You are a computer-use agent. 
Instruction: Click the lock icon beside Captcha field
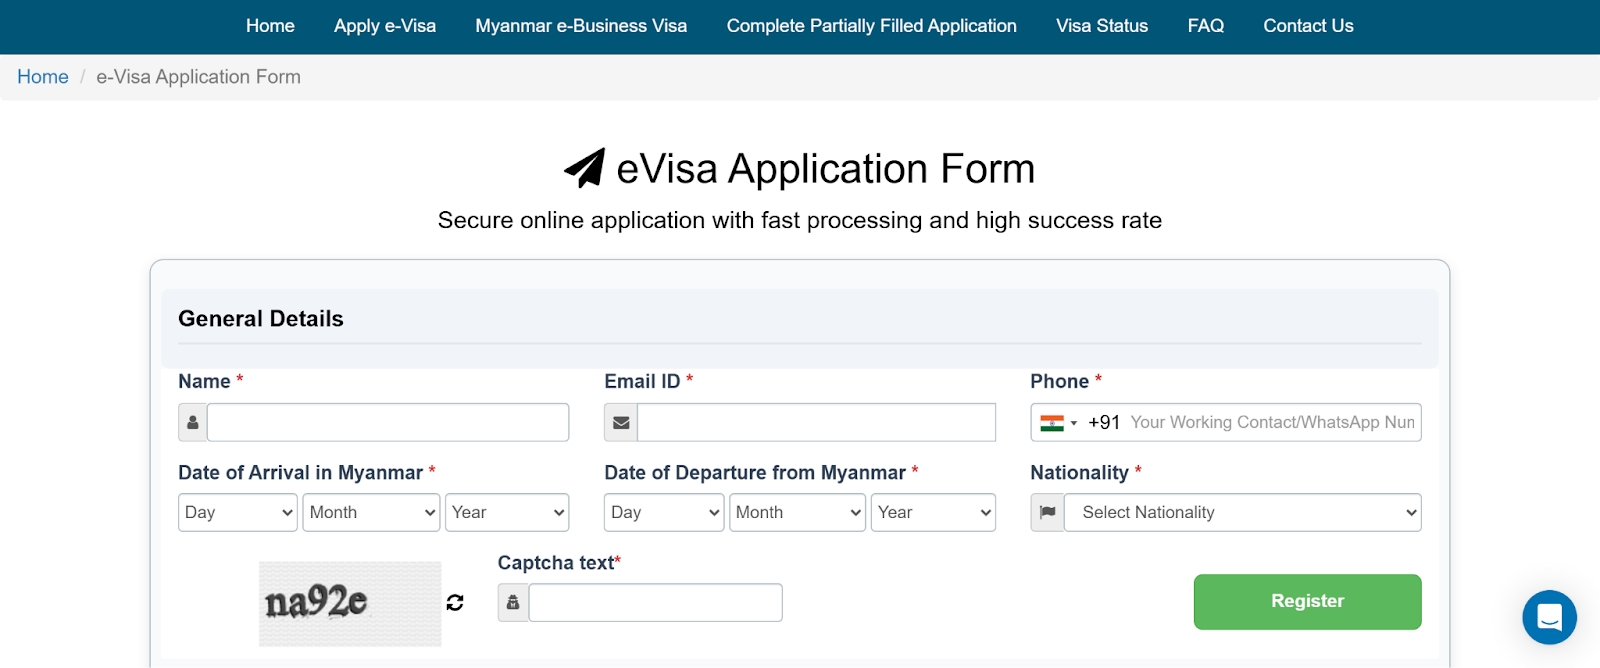[513, 603]
